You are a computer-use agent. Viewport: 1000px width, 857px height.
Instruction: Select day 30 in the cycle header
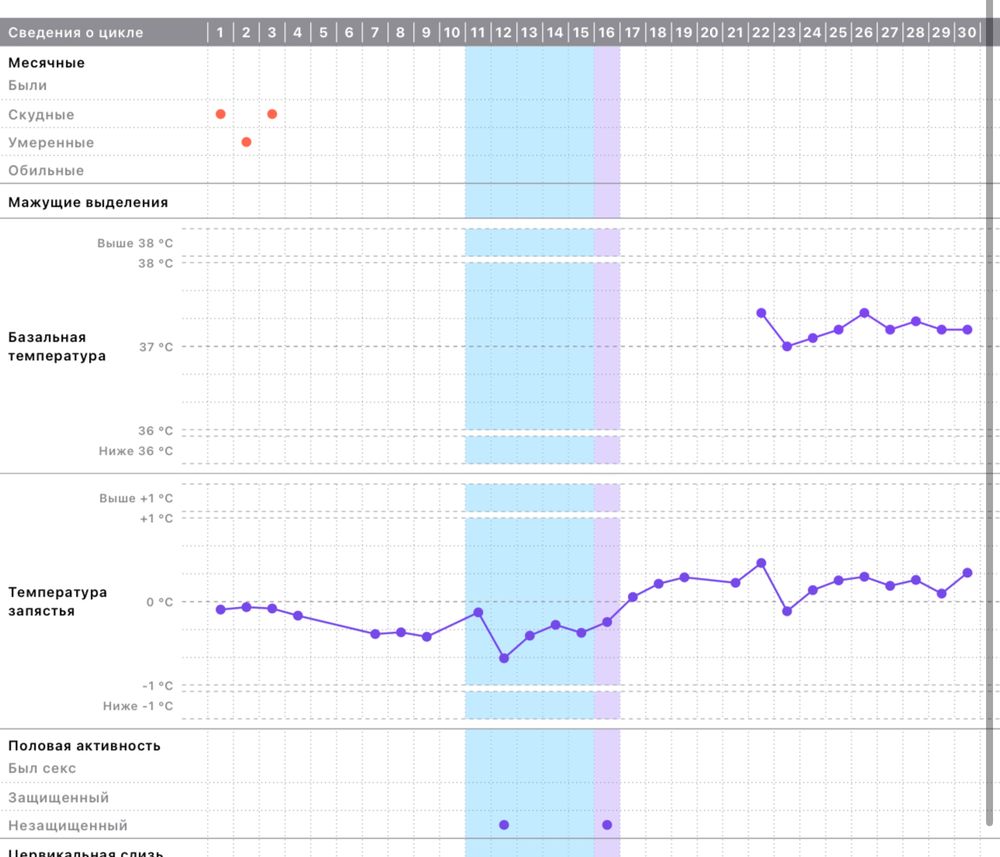[967, 33]
